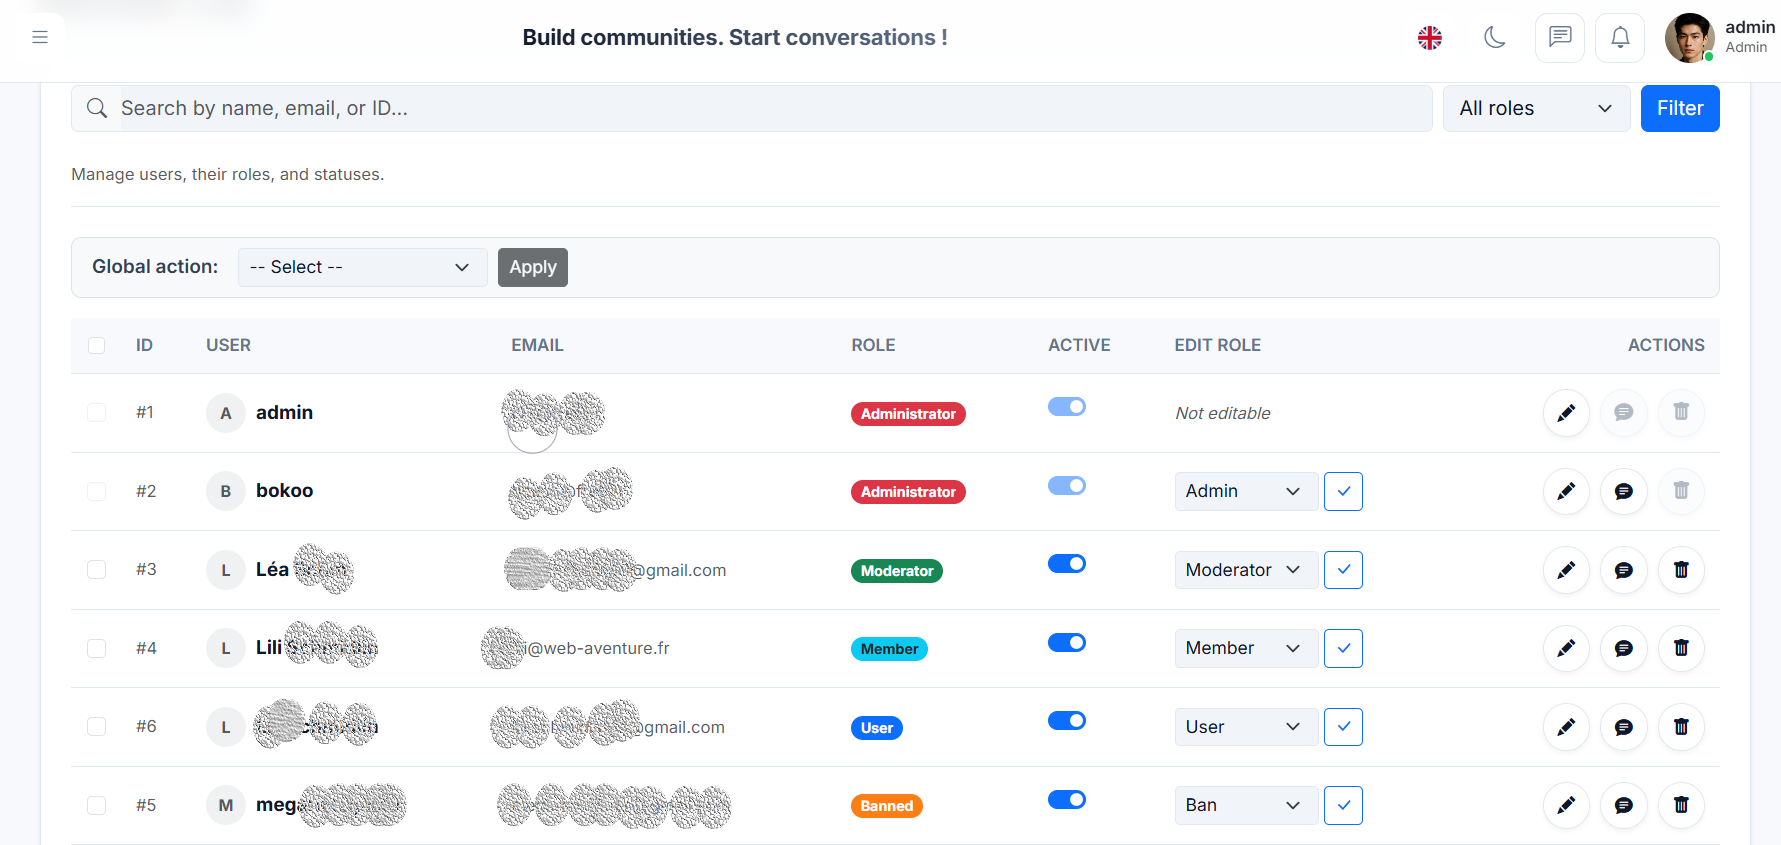Click the ROLE column header
The width and height of the screenshot is (1781, 845).
point(873,345)
